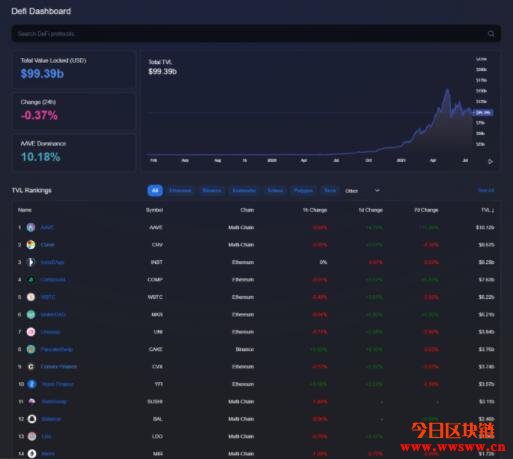Viewport: 513px width, 459px height.
Task: Click the Uniswap protocol logo
Action: tap(31, 332)
